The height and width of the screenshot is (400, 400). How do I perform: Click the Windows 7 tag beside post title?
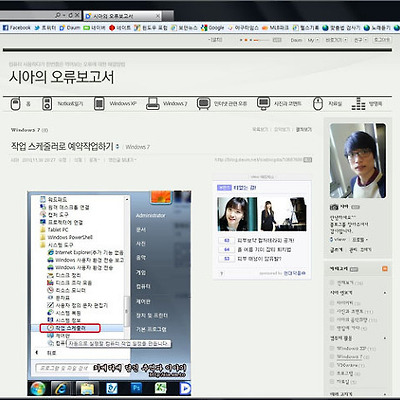[x=138, y=147]
